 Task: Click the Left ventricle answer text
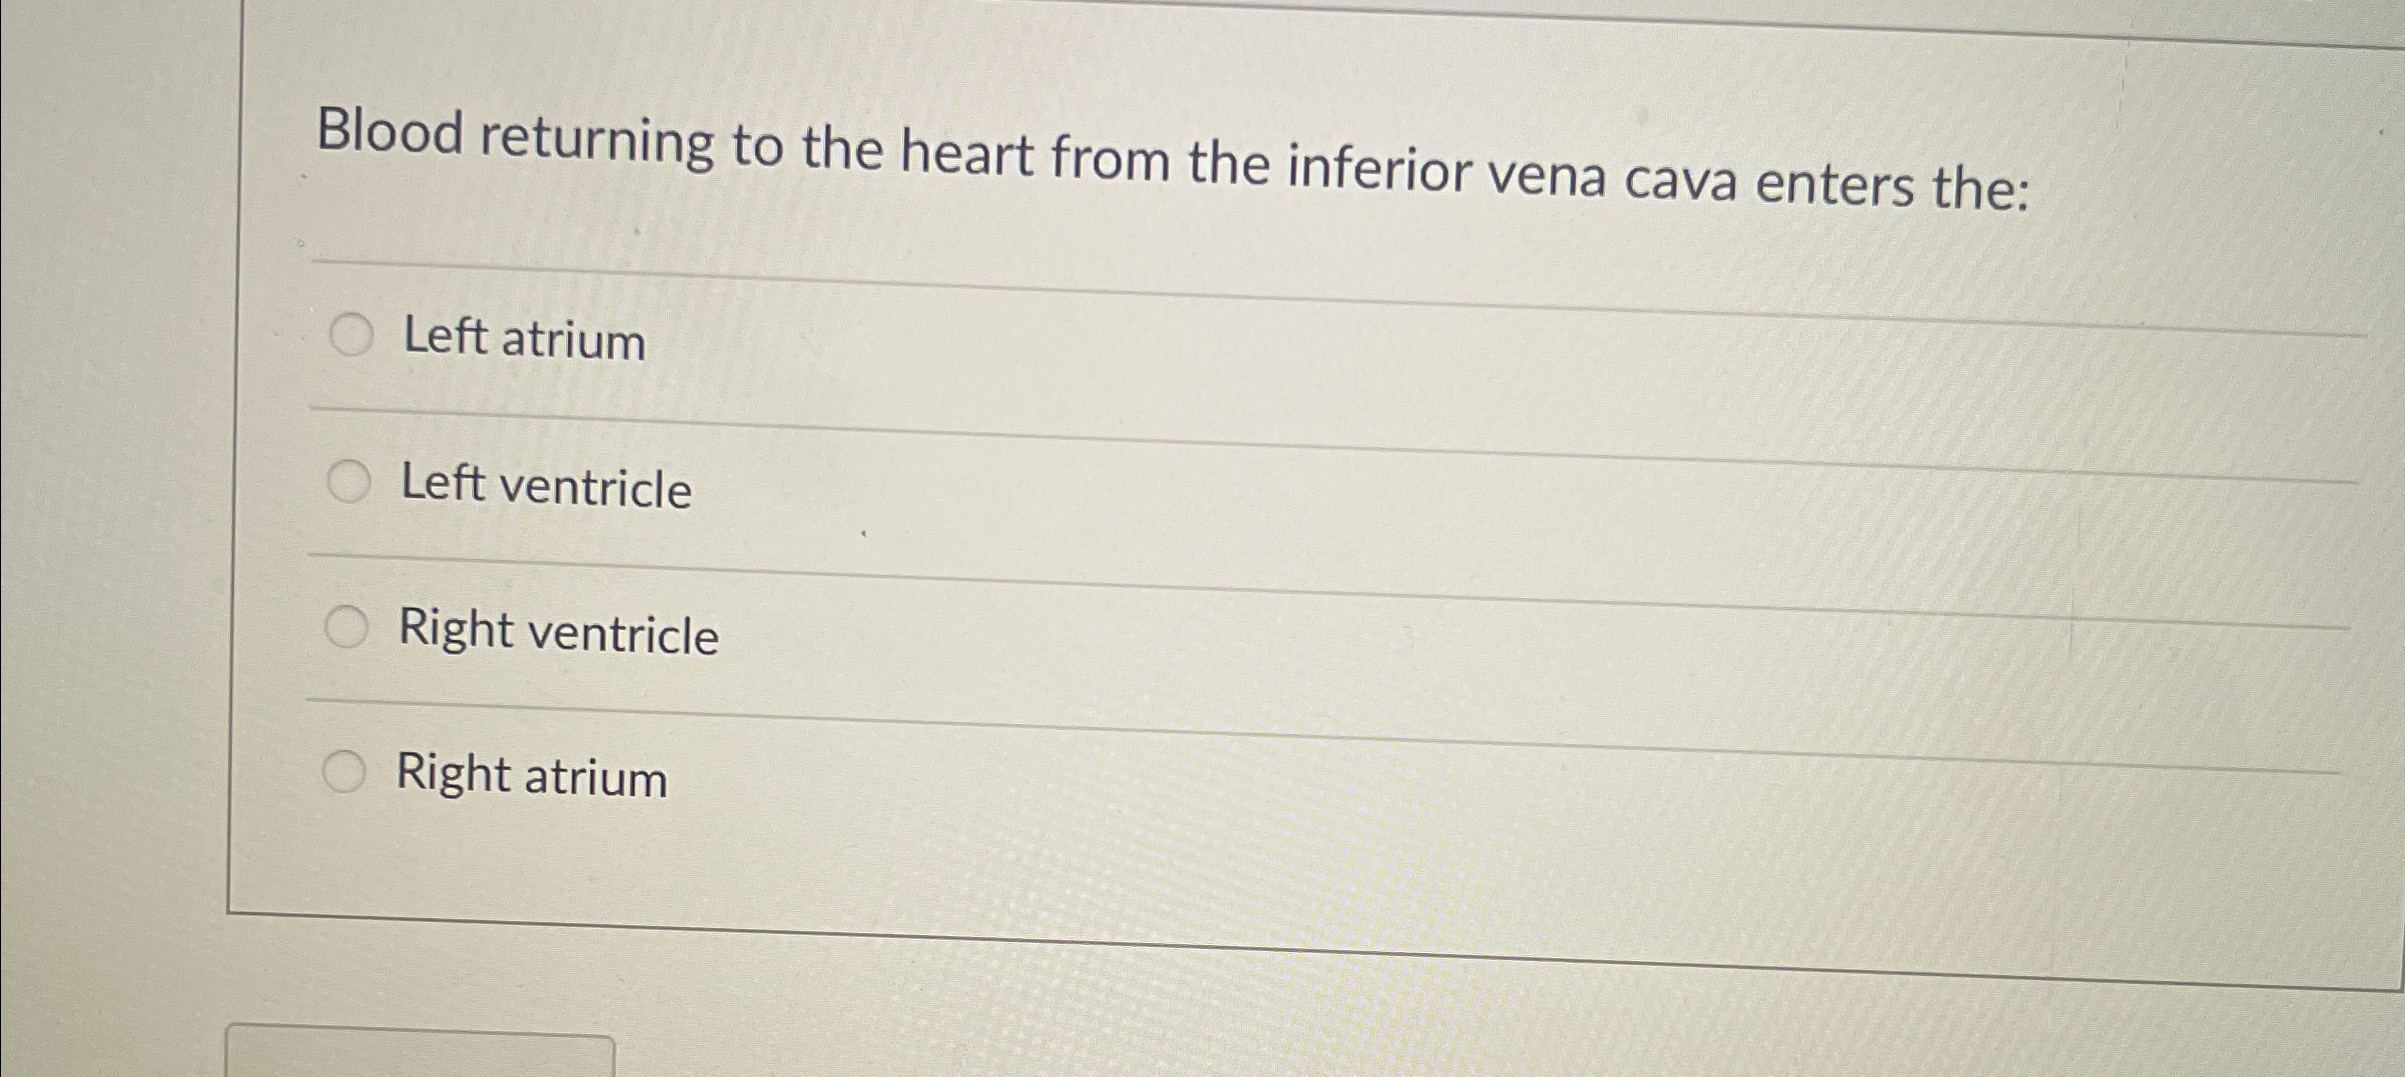pos(545,487)
